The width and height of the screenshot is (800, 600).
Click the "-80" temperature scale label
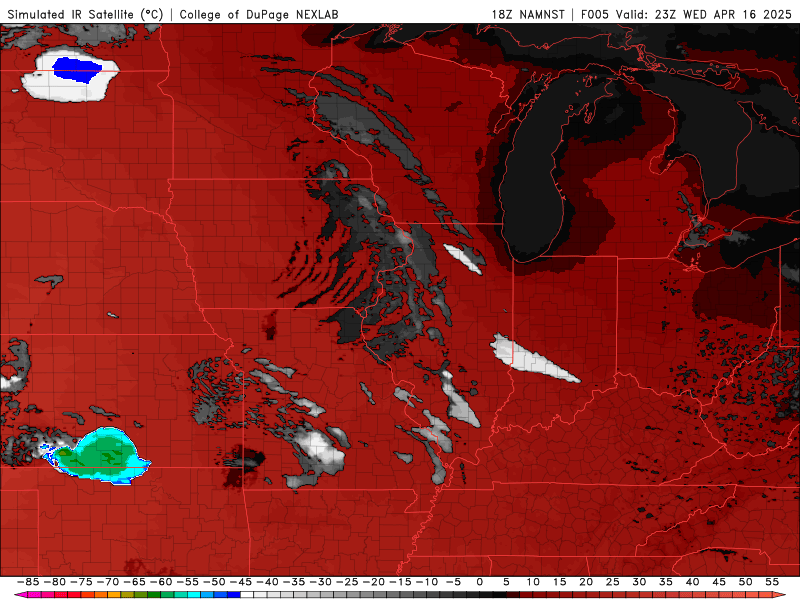pyautogui.click(x=55, y=582)
